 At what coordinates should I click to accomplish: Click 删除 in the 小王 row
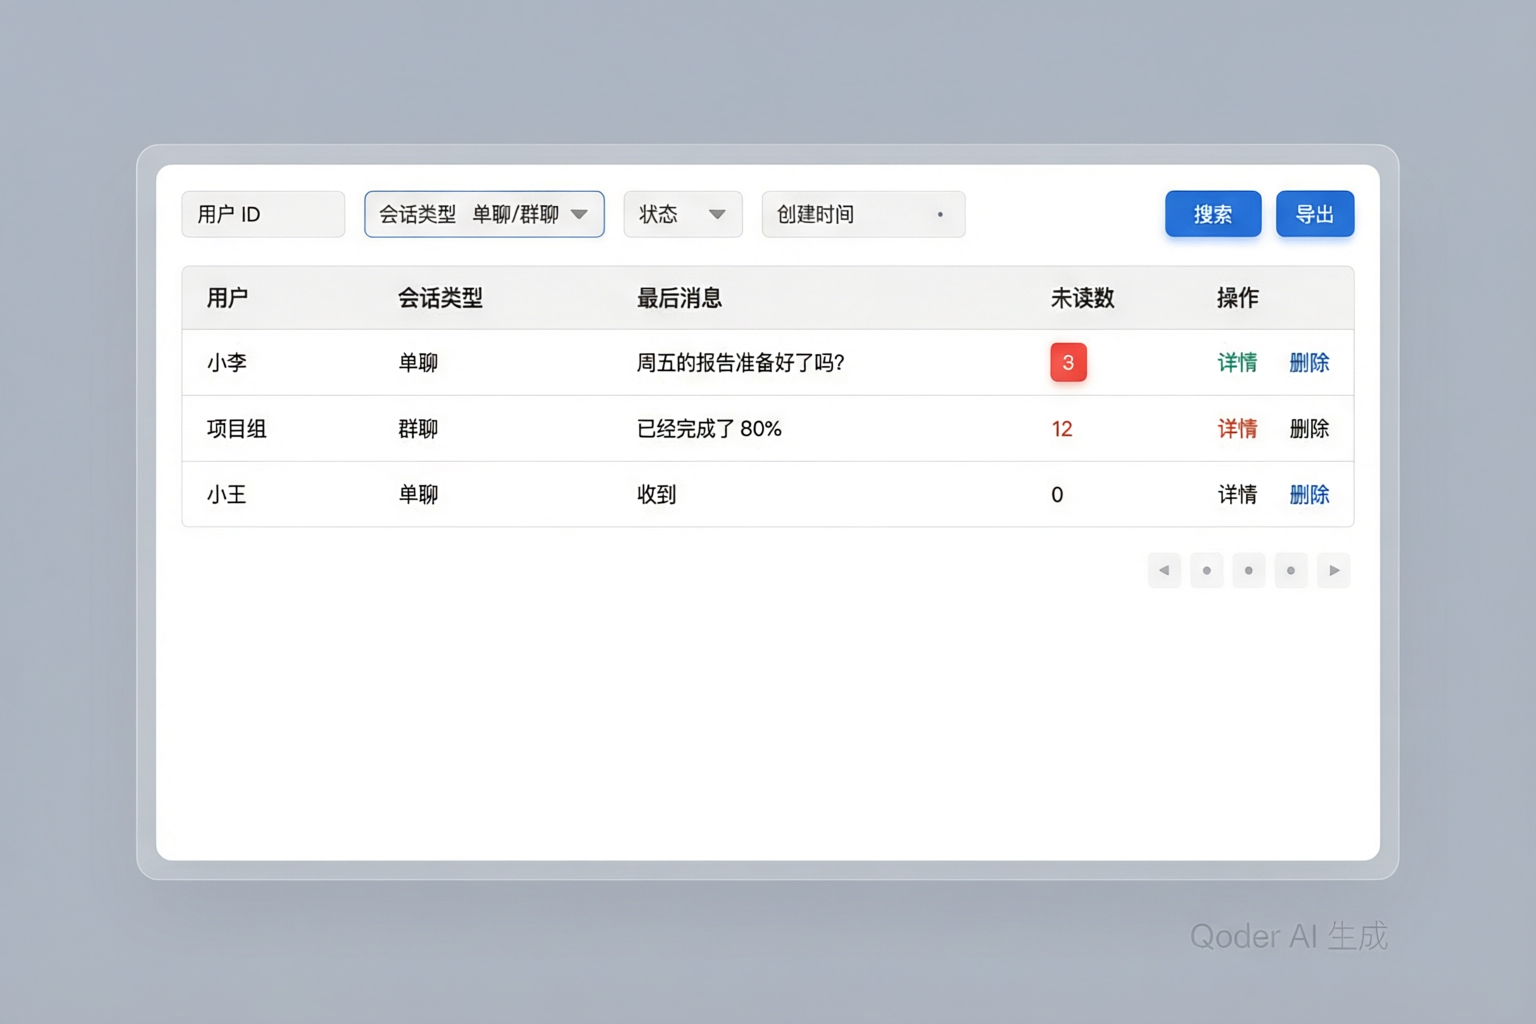pos(1309,495)
